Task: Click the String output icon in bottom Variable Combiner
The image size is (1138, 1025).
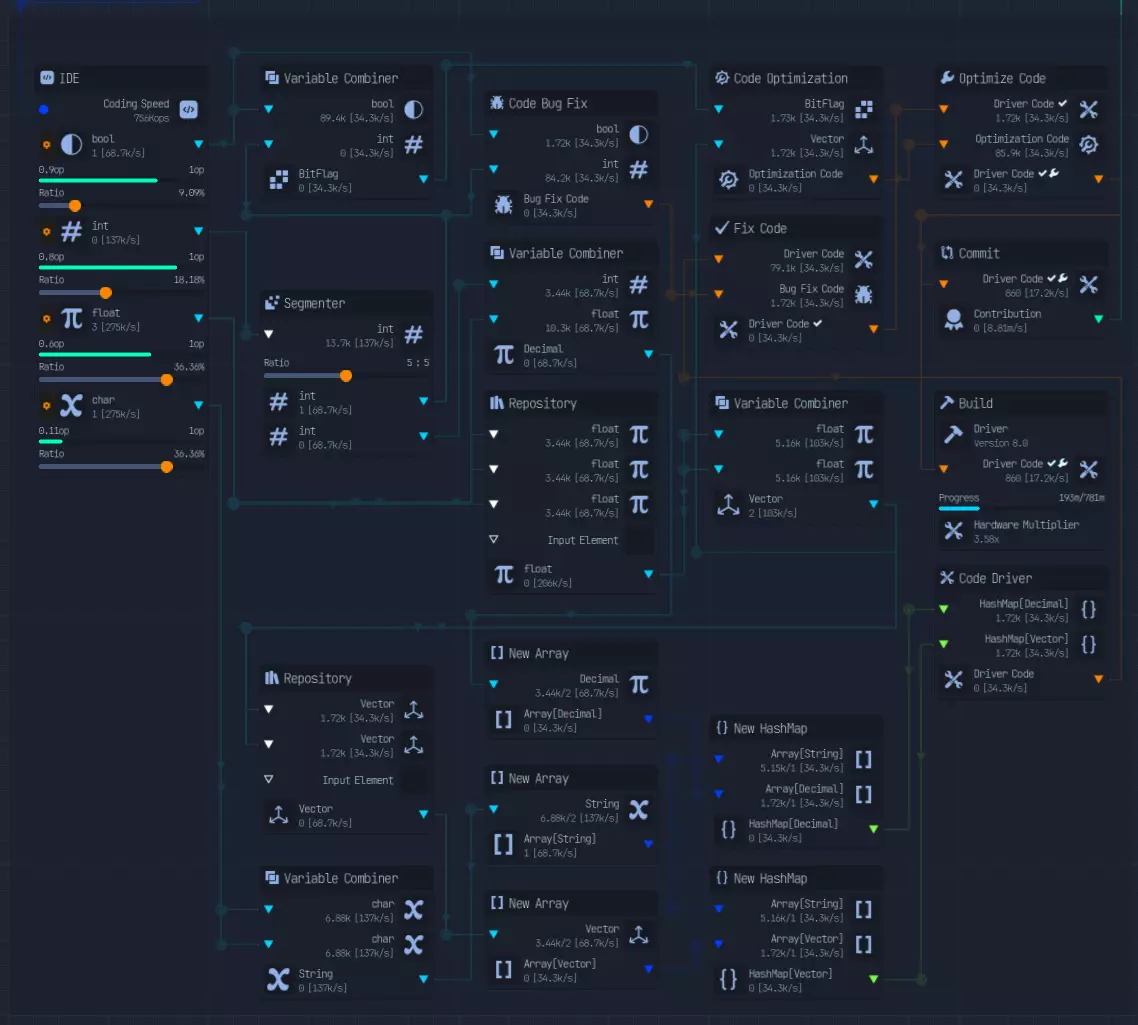Action: [x=279, y=980]
